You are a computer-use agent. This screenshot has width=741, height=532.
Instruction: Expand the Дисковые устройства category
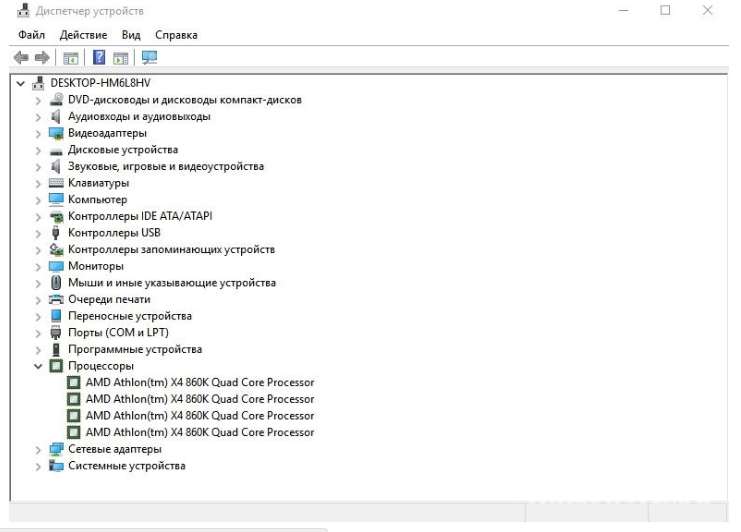tap(38, 150)
